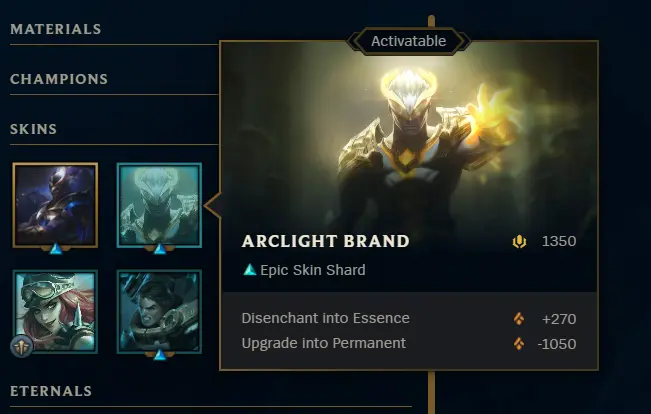
Task: Click the Activatable label badge
Action: 409,41
